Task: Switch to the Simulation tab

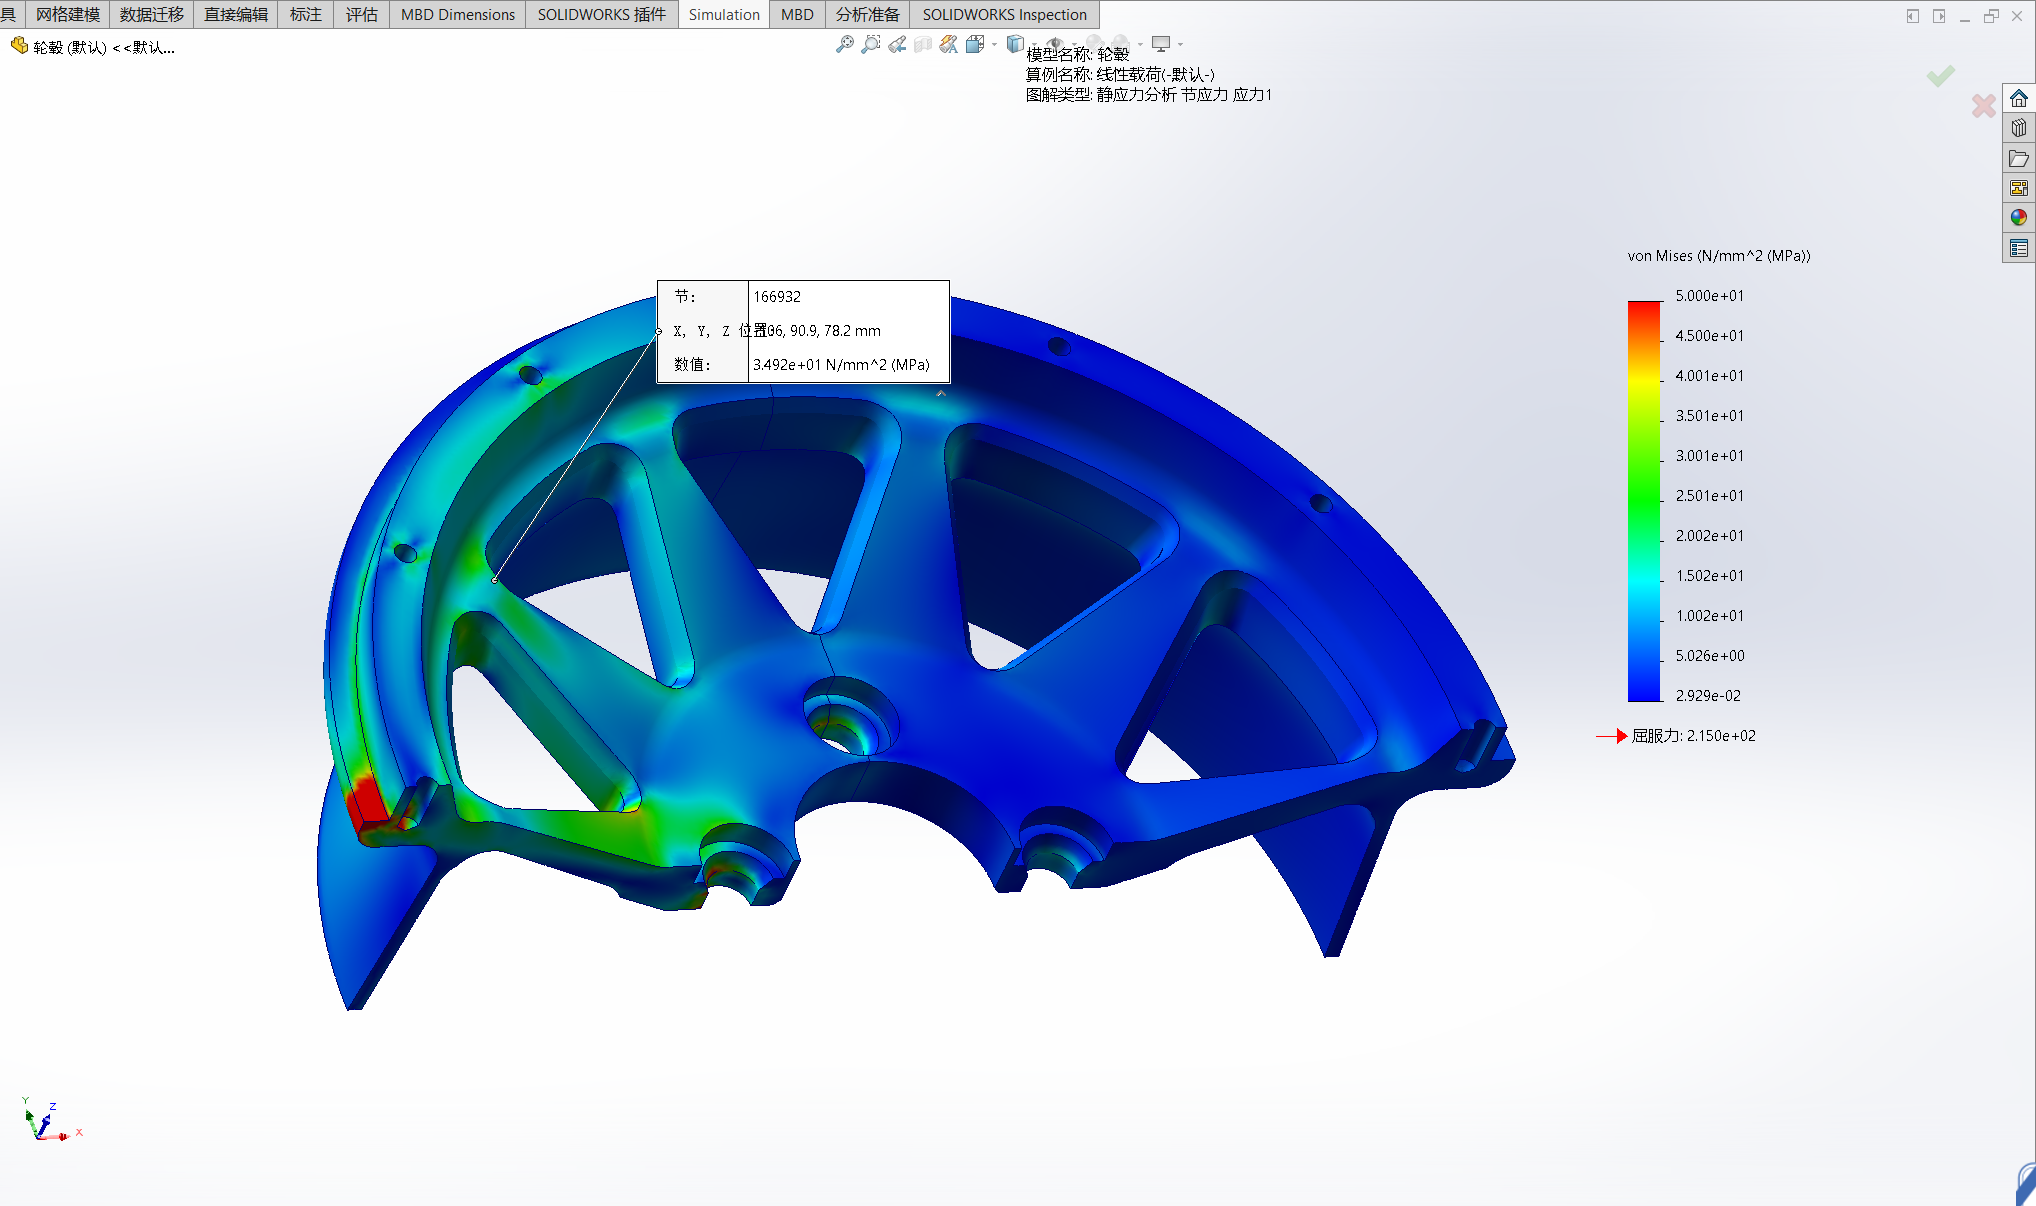Action: click(724, 14)
